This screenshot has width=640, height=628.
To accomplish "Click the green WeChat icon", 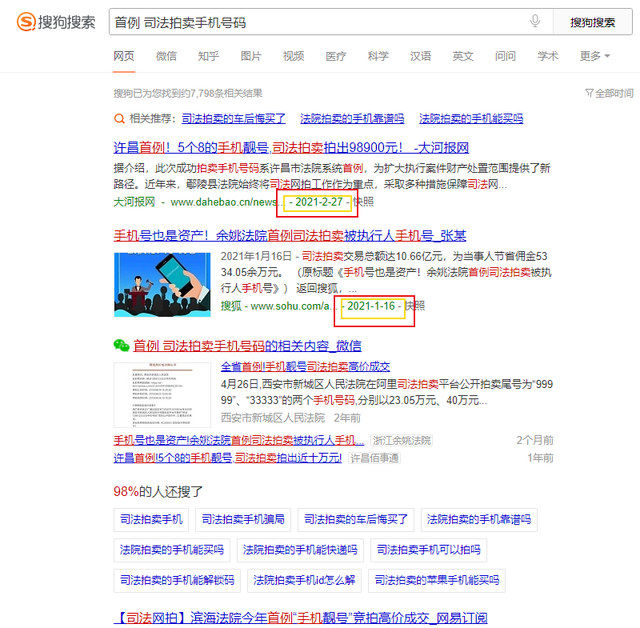I will click(121, 345).
